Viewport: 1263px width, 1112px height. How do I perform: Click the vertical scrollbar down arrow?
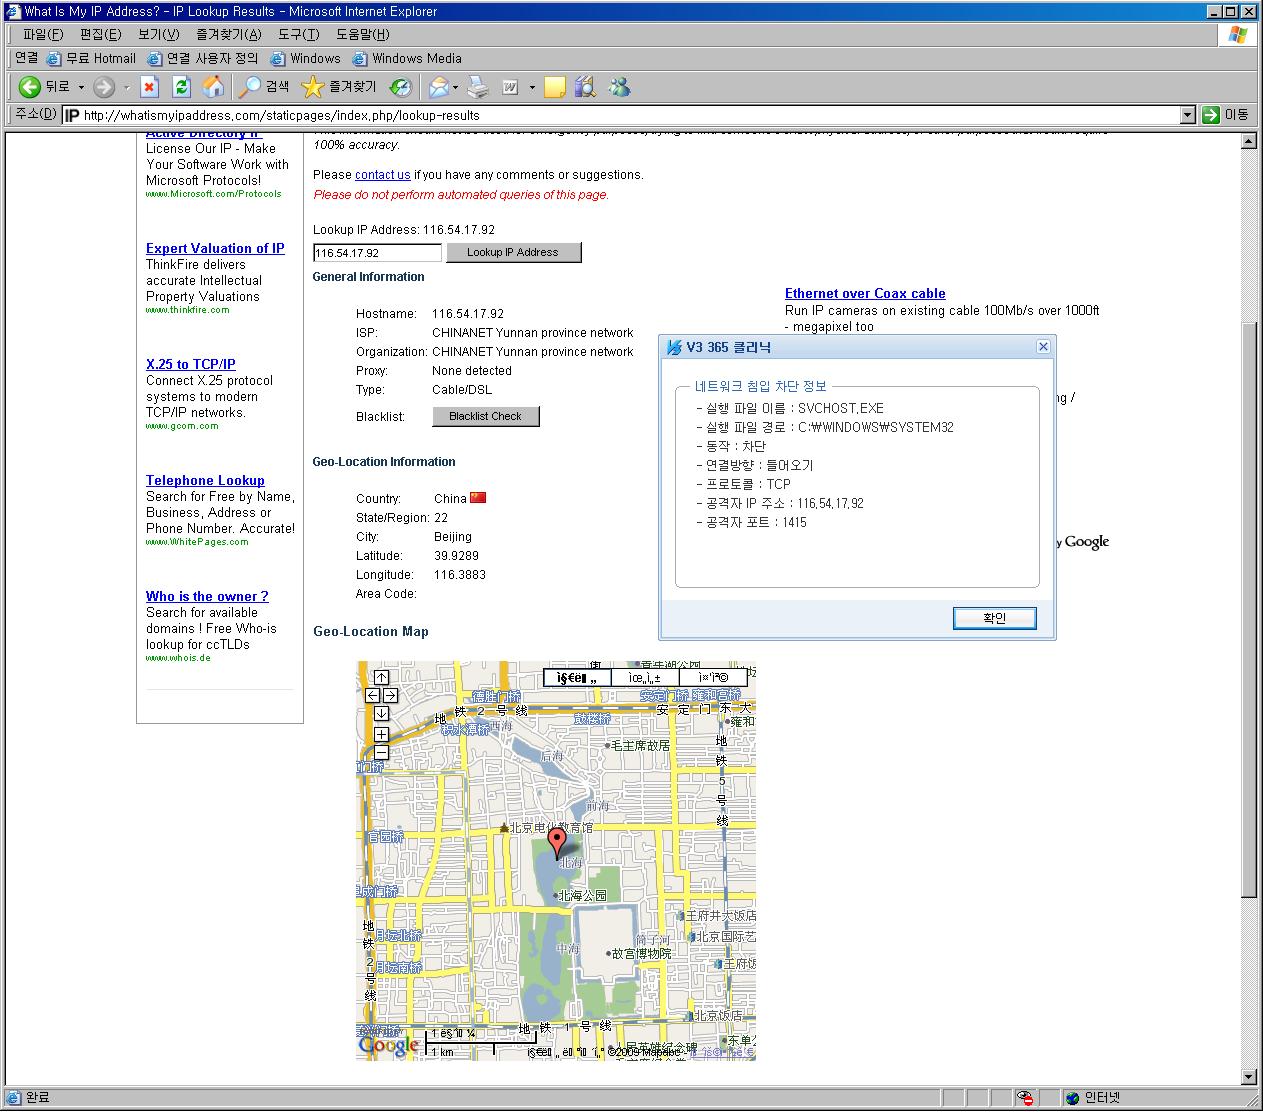click(x=1248, y=1077)
